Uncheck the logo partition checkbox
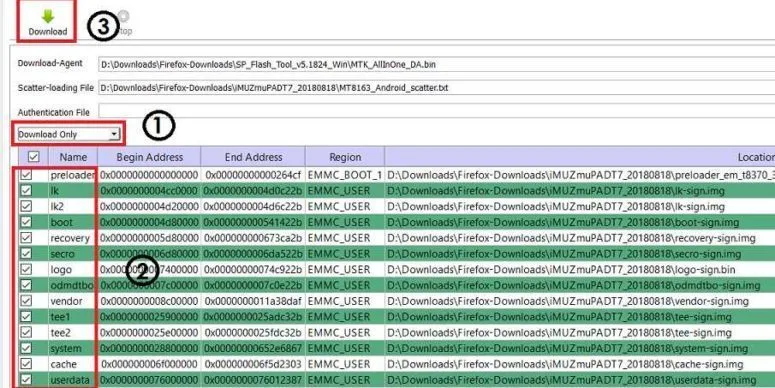 click(26, 269)
